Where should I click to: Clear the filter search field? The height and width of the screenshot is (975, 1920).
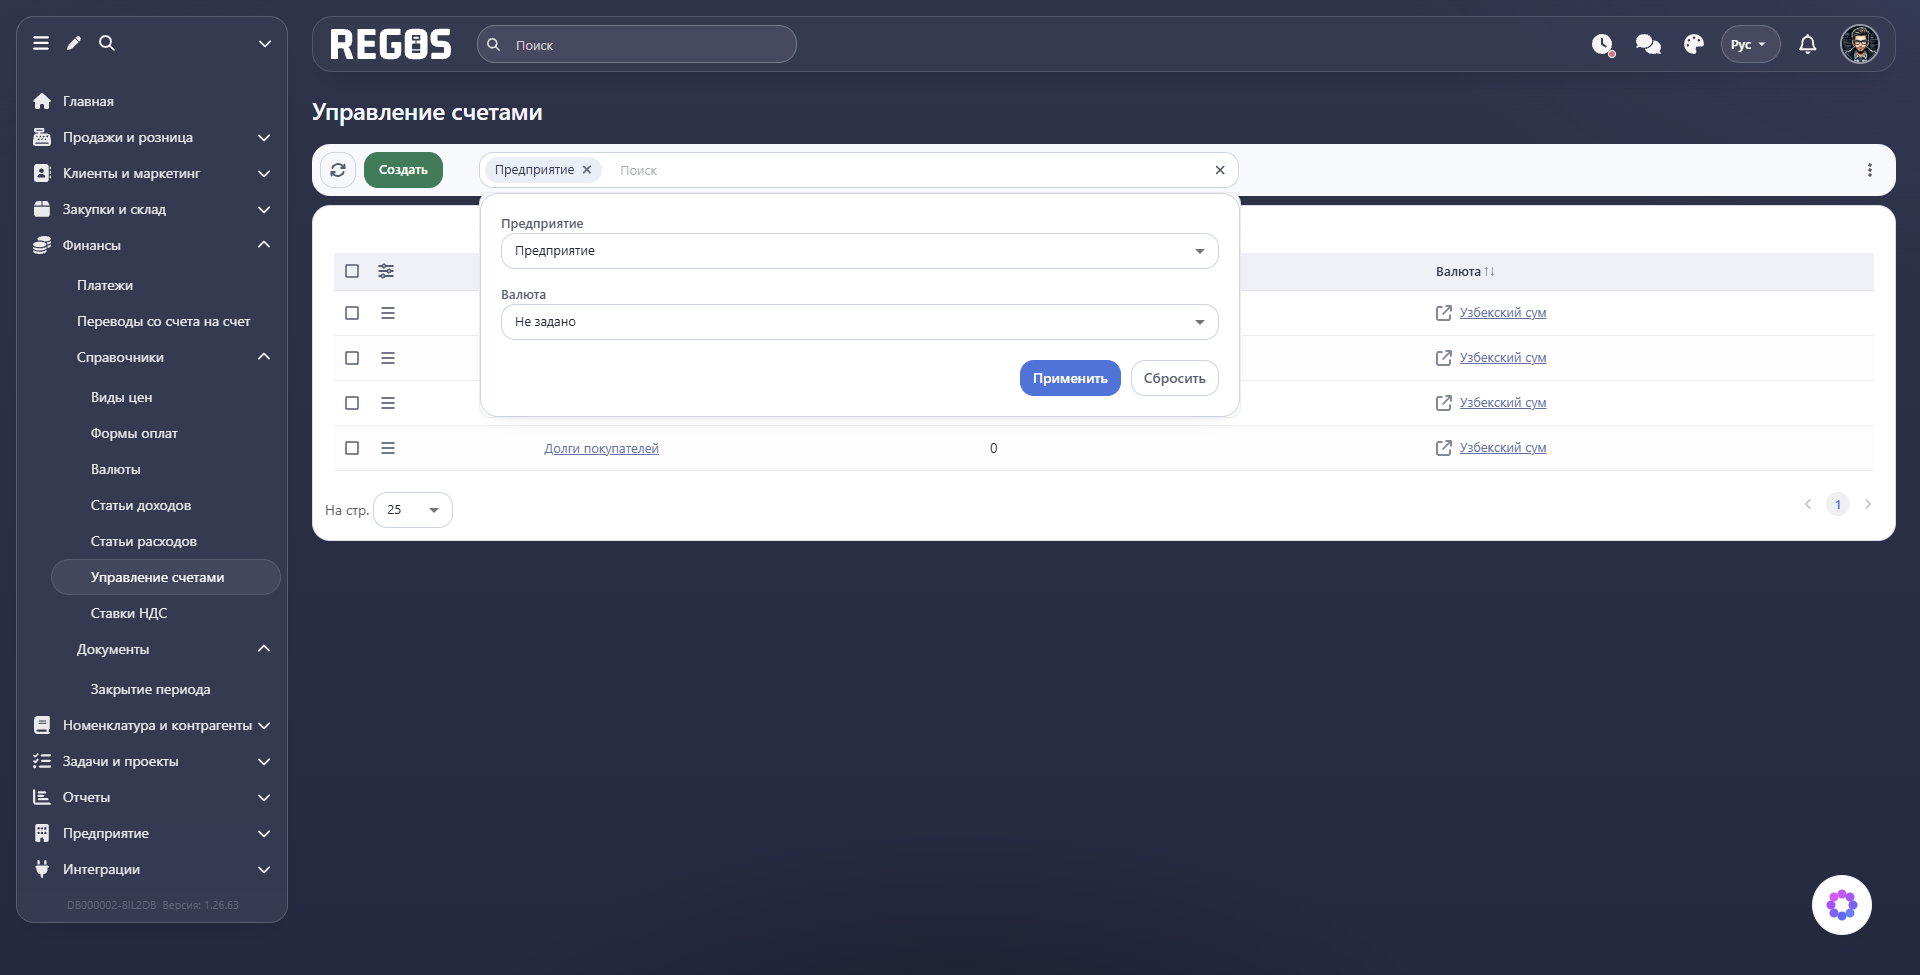[x=1220, y=170]
